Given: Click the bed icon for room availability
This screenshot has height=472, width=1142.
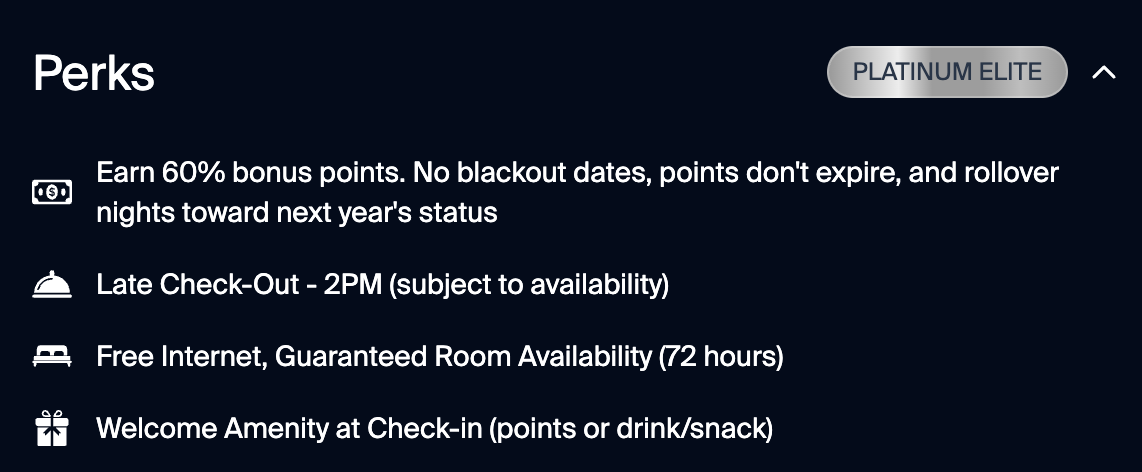Looking at the screenshot, I should coord(51,357).
